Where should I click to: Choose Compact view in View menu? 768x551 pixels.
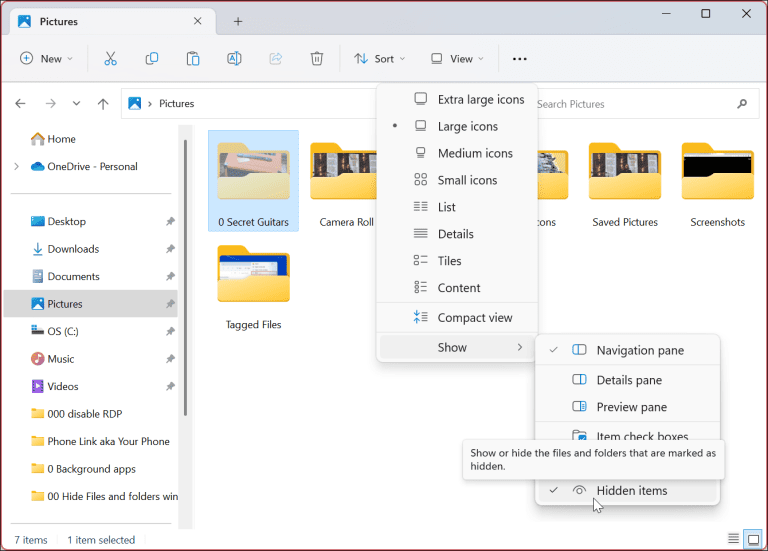pyautogui.click(x=474, y=318)
